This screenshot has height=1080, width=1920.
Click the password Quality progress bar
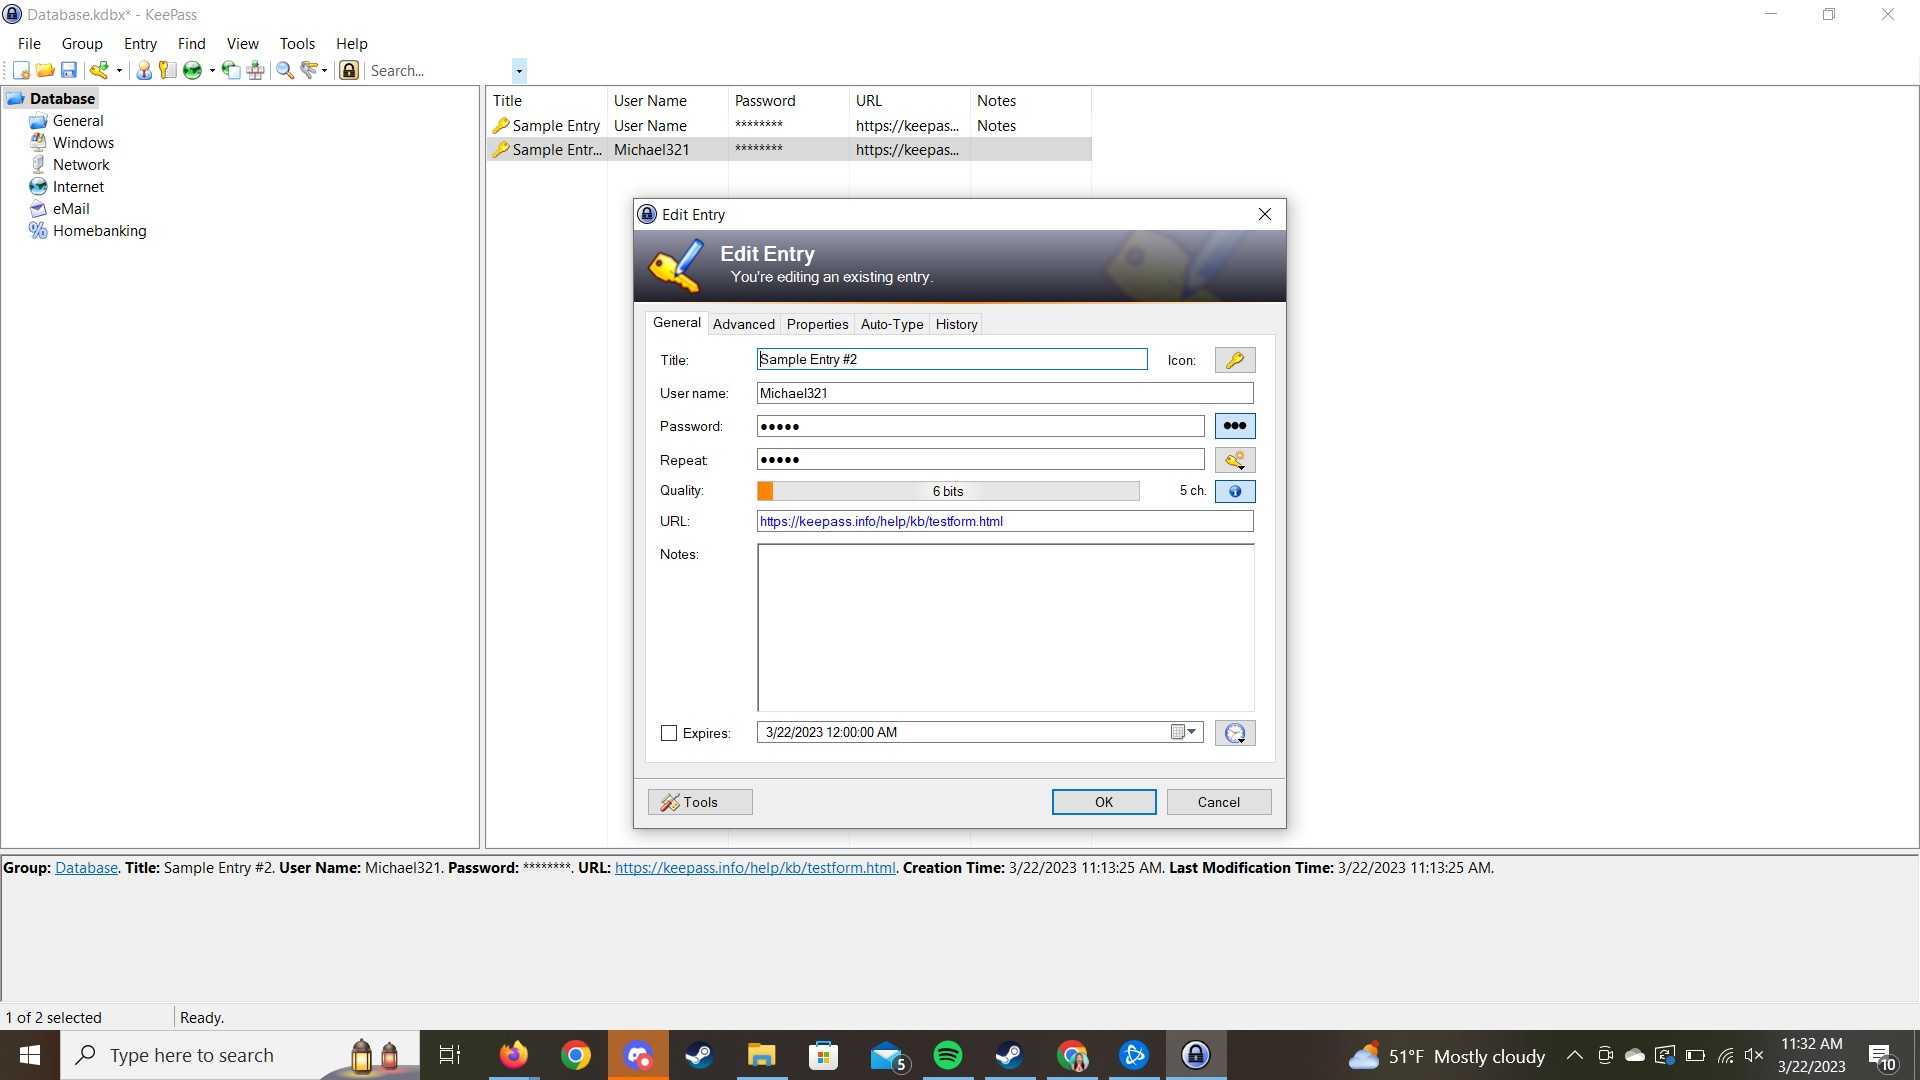coord(948,491)
